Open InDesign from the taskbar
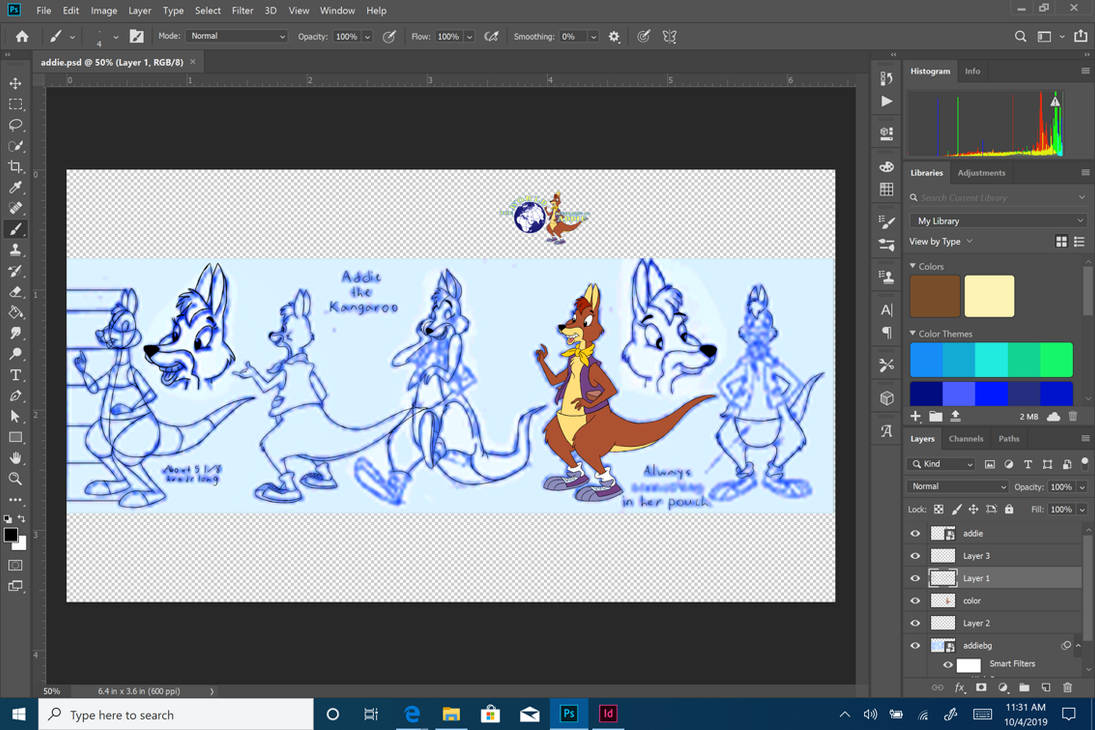The image size is (1095, 730). pos(608,714)
